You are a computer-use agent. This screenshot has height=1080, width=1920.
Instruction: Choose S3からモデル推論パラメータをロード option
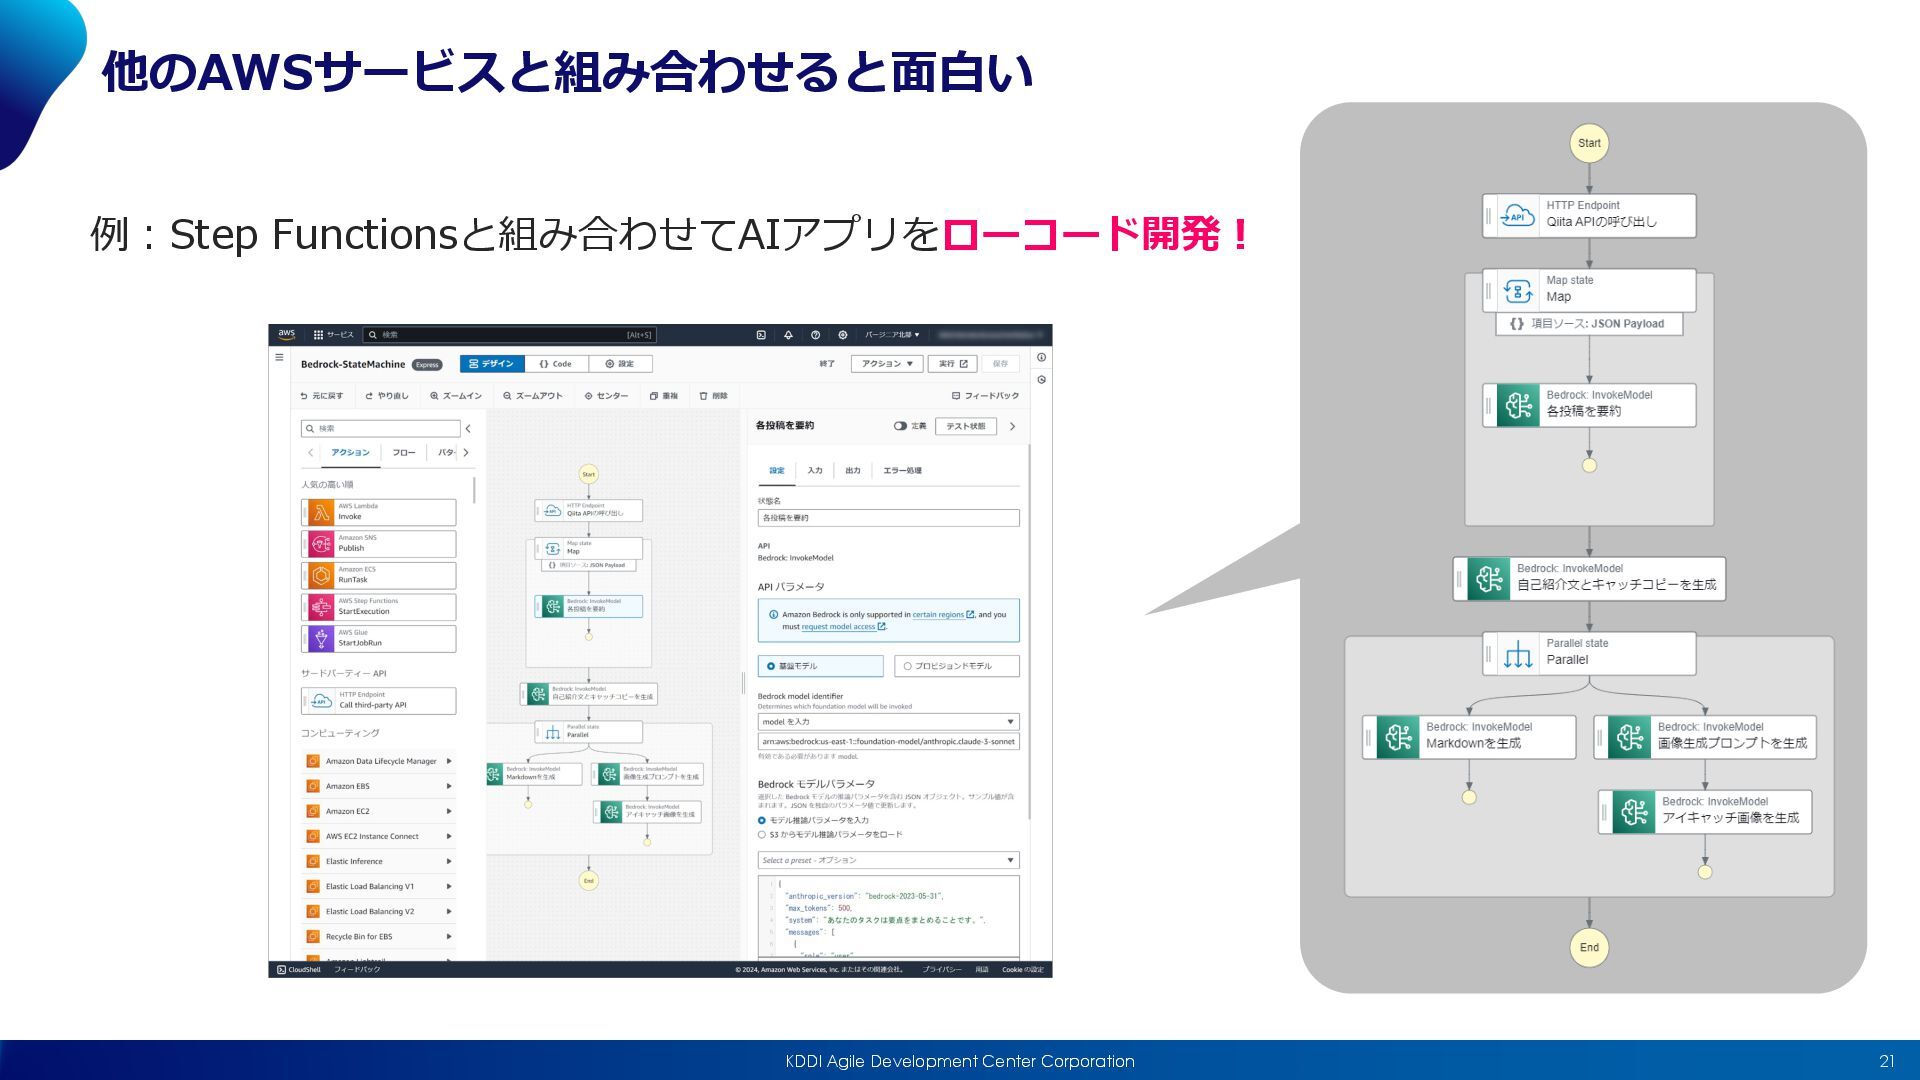pos(762,834)
